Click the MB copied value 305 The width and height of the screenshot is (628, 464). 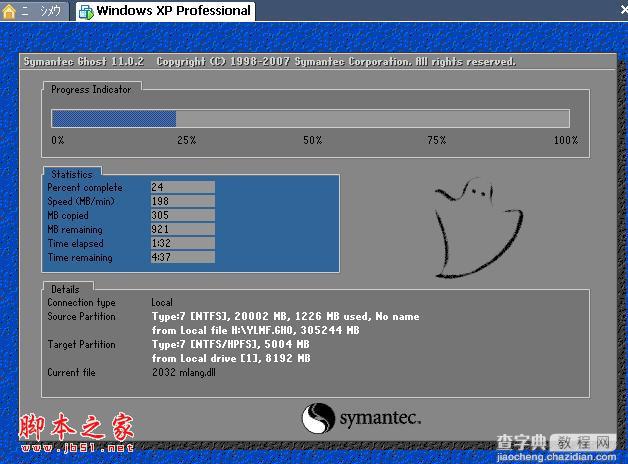point(183,215)
